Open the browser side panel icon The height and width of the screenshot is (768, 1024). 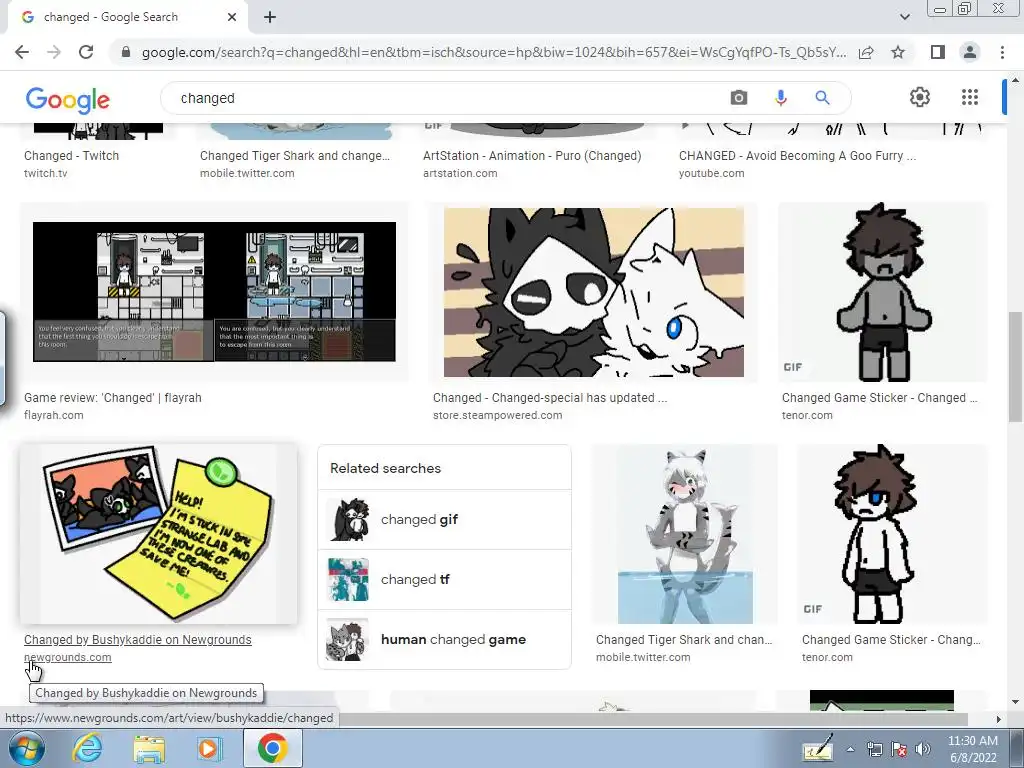pyautogui.click(x=938, y=52)
